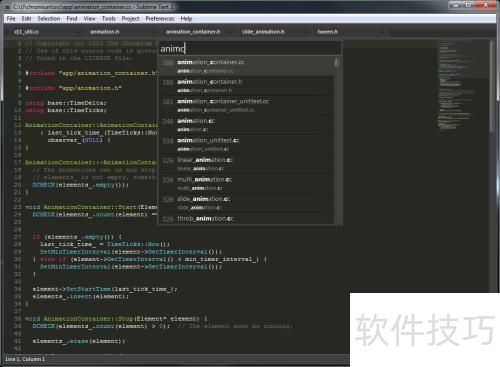Open the Find menu
This screenshot has height=367, width=500.
(72, 19)
